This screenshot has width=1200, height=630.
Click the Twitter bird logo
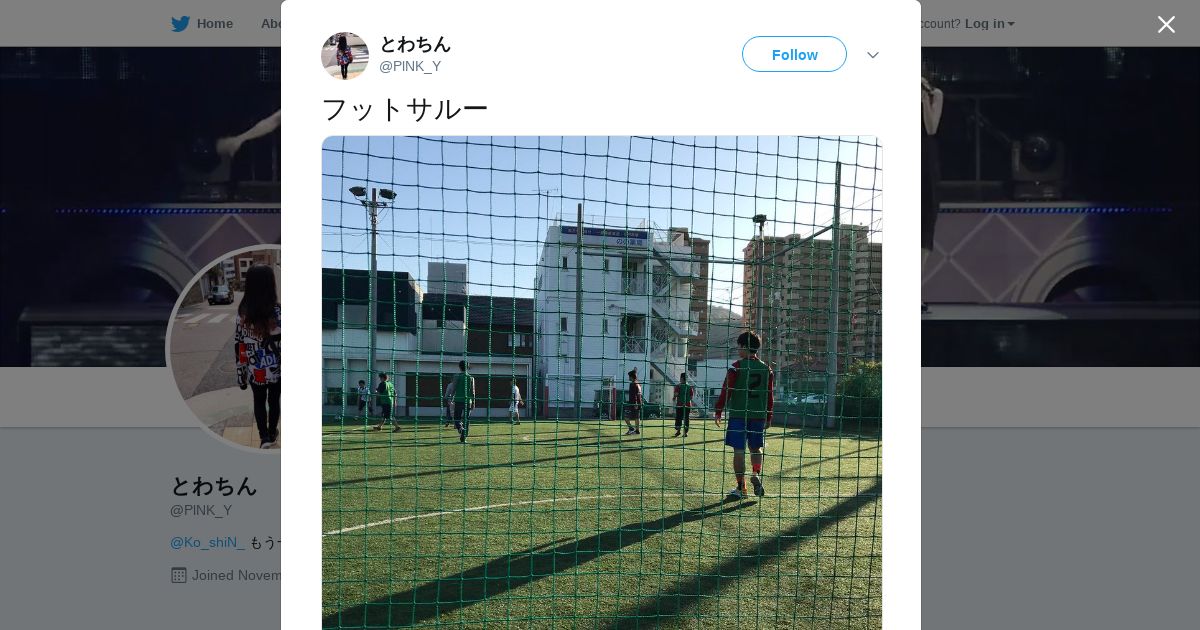(180, 23)
